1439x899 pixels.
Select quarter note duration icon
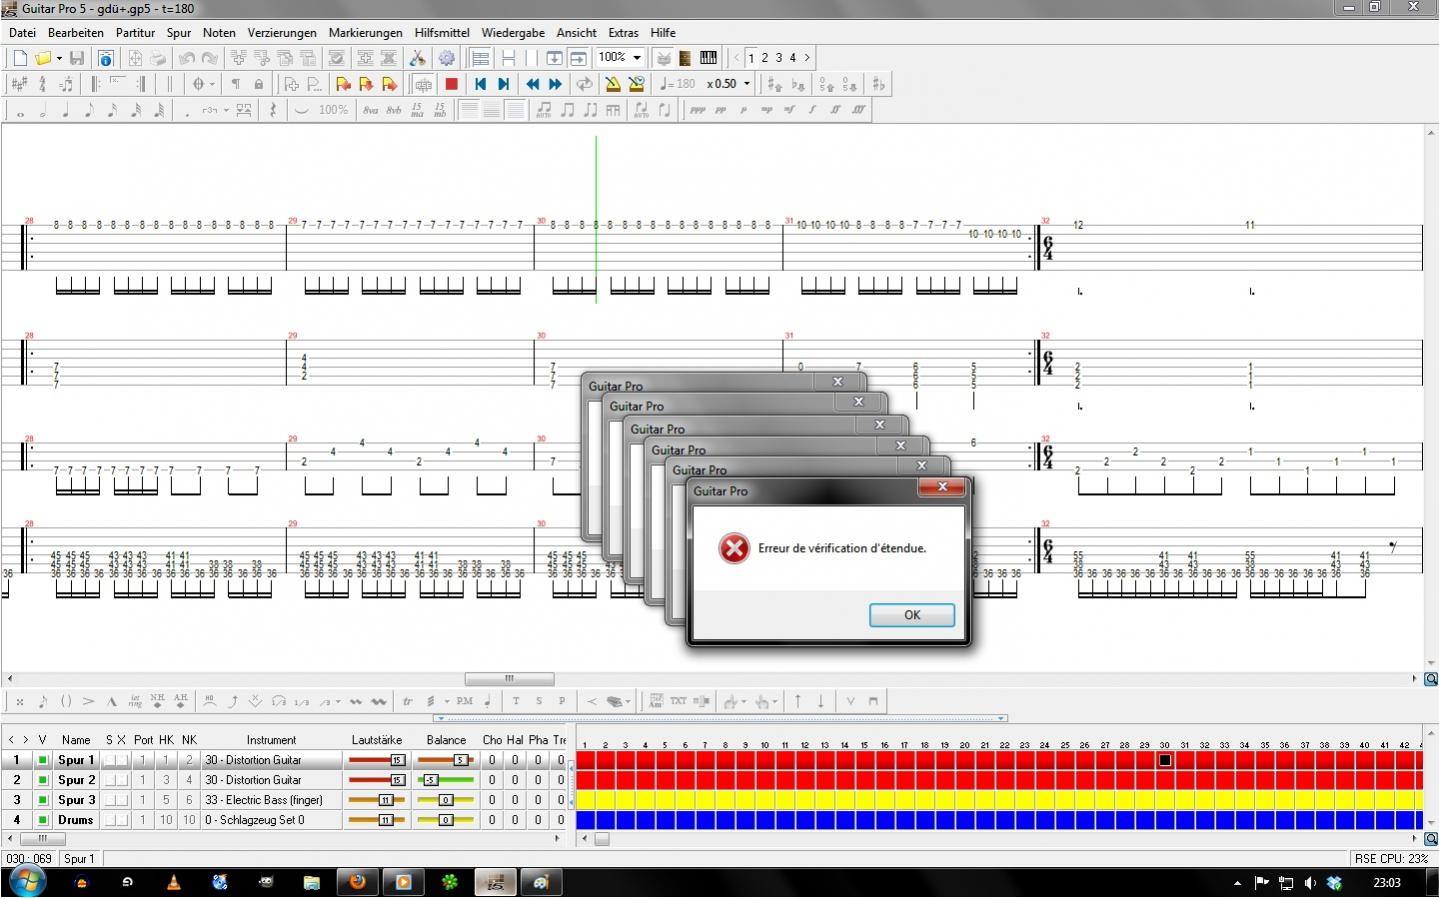coord(66,111)
